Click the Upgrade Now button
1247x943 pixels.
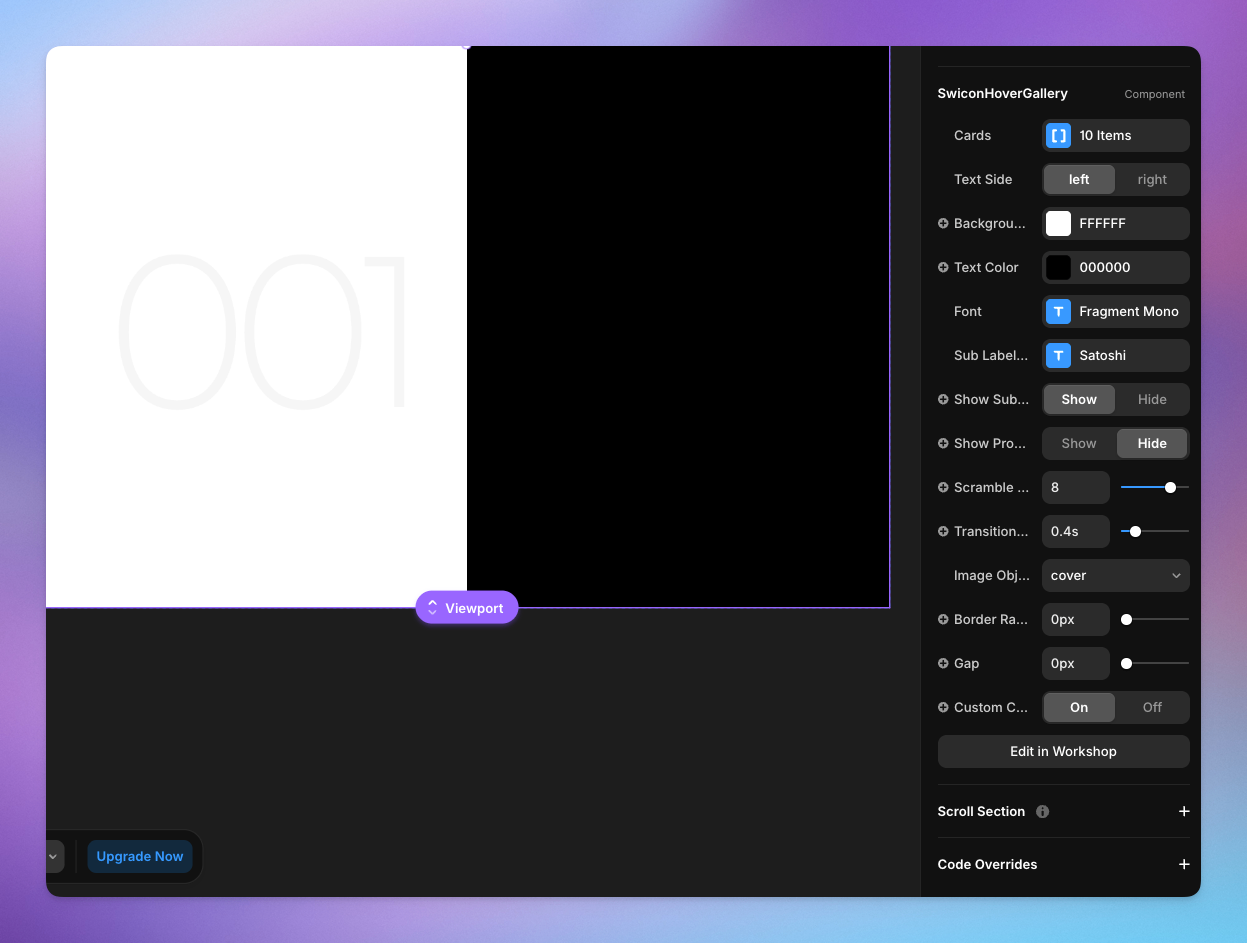click(140, 857)
